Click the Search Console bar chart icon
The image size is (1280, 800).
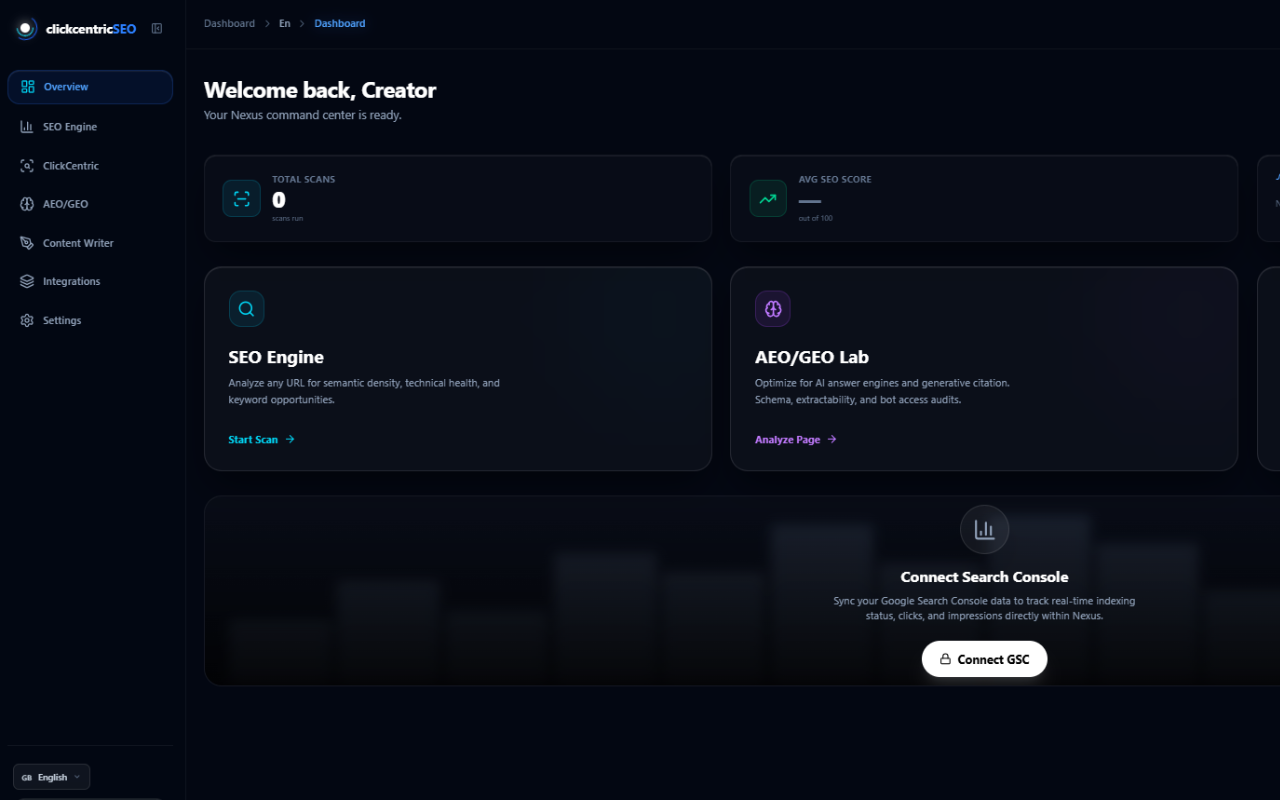pyautogui.click(x=985, y=529)
